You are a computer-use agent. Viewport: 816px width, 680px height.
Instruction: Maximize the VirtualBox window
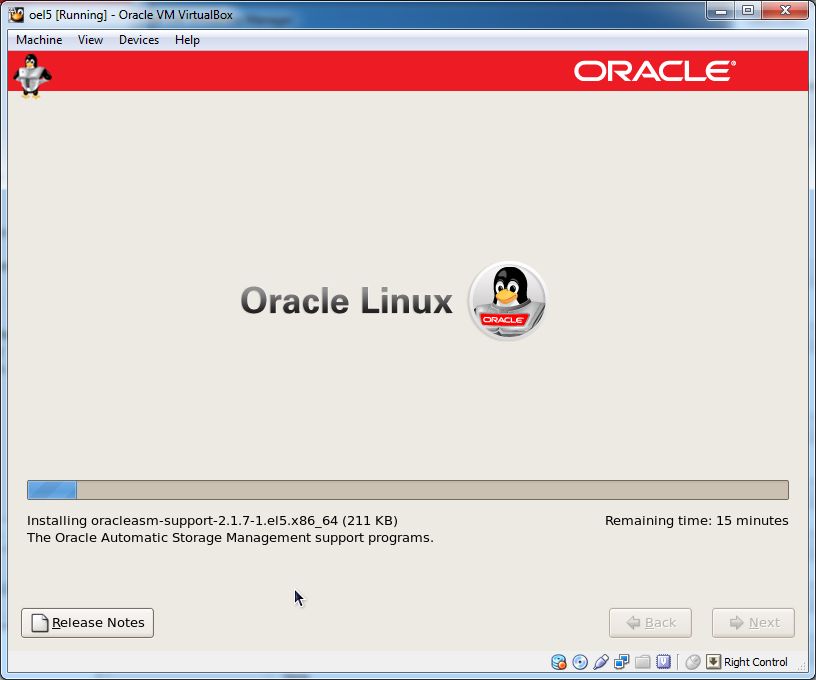click(x=748, y=10)
